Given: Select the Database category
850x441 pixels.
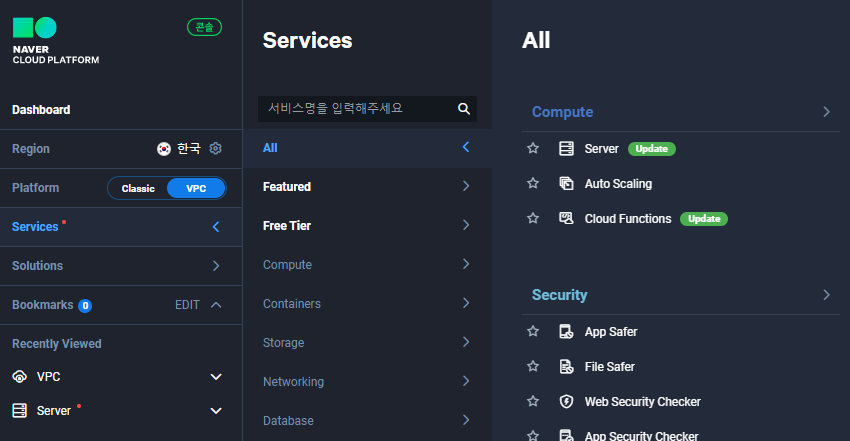Looking at the screenshot, I should point(368,420).
